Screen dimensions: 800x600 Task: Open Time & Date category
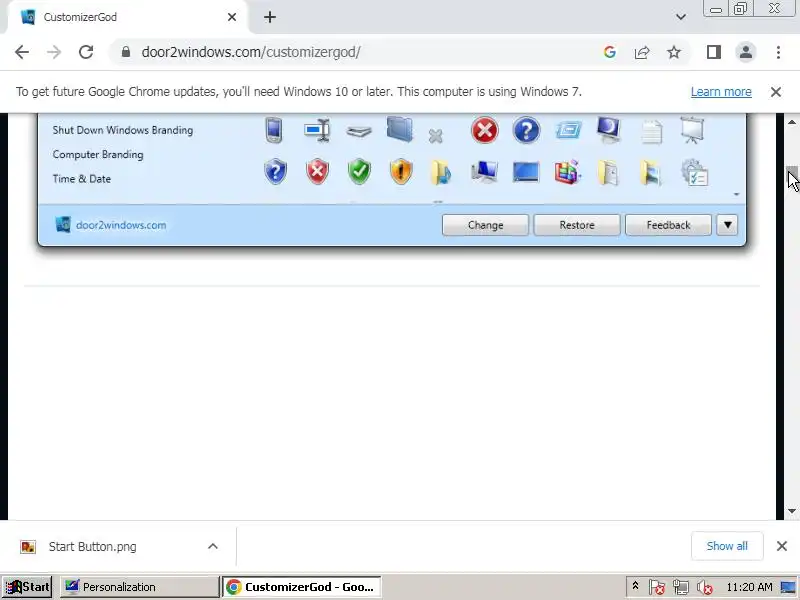(x=82, y=179)
